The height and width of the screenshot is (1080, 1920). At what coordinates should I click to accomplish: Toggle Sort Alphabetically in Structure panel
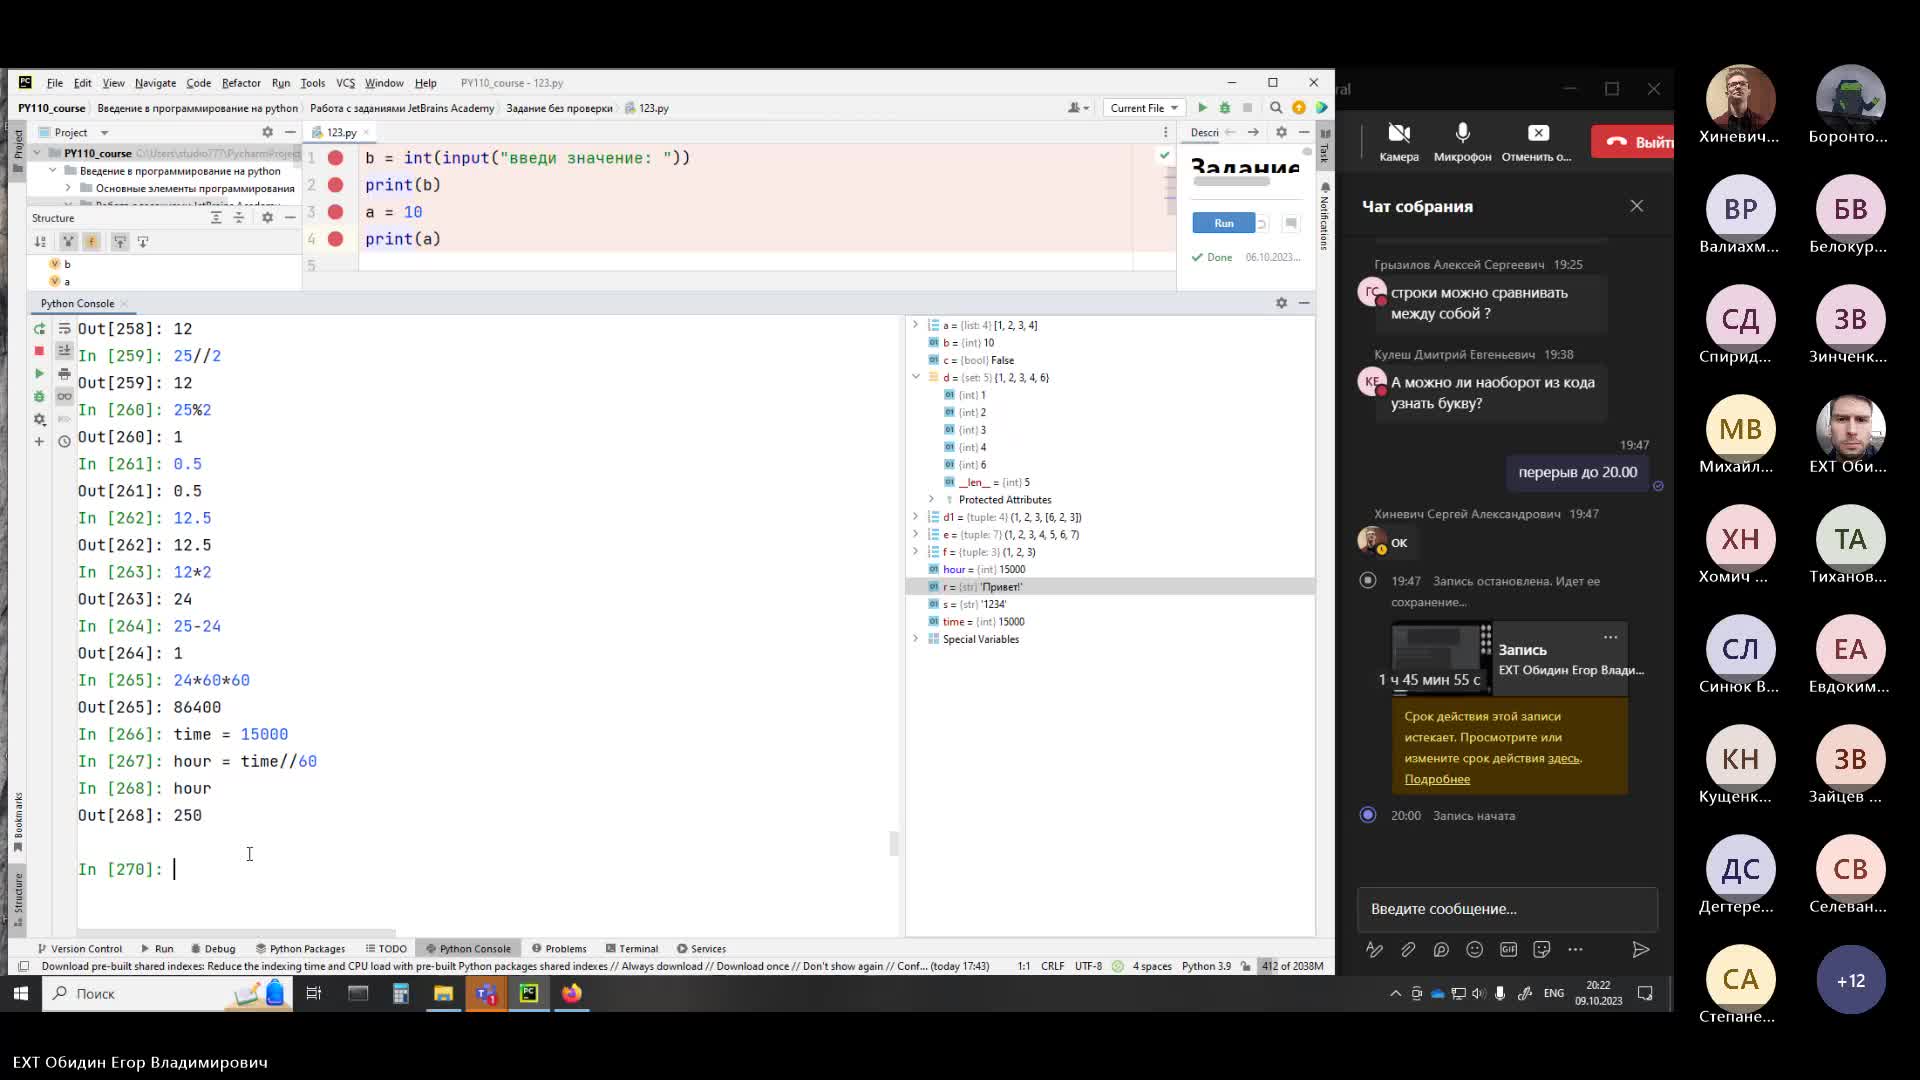click(40, 241)
